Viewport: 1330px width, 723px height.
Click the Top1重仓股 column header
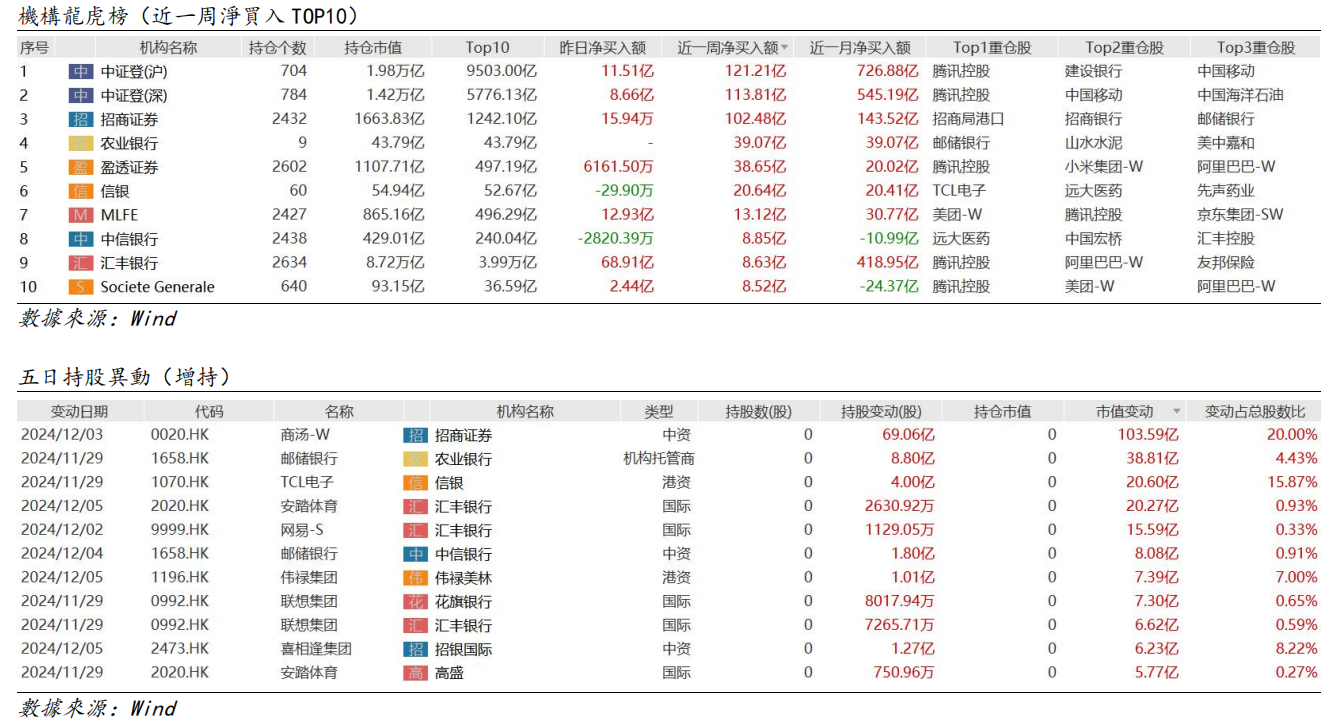coord(992,47)
